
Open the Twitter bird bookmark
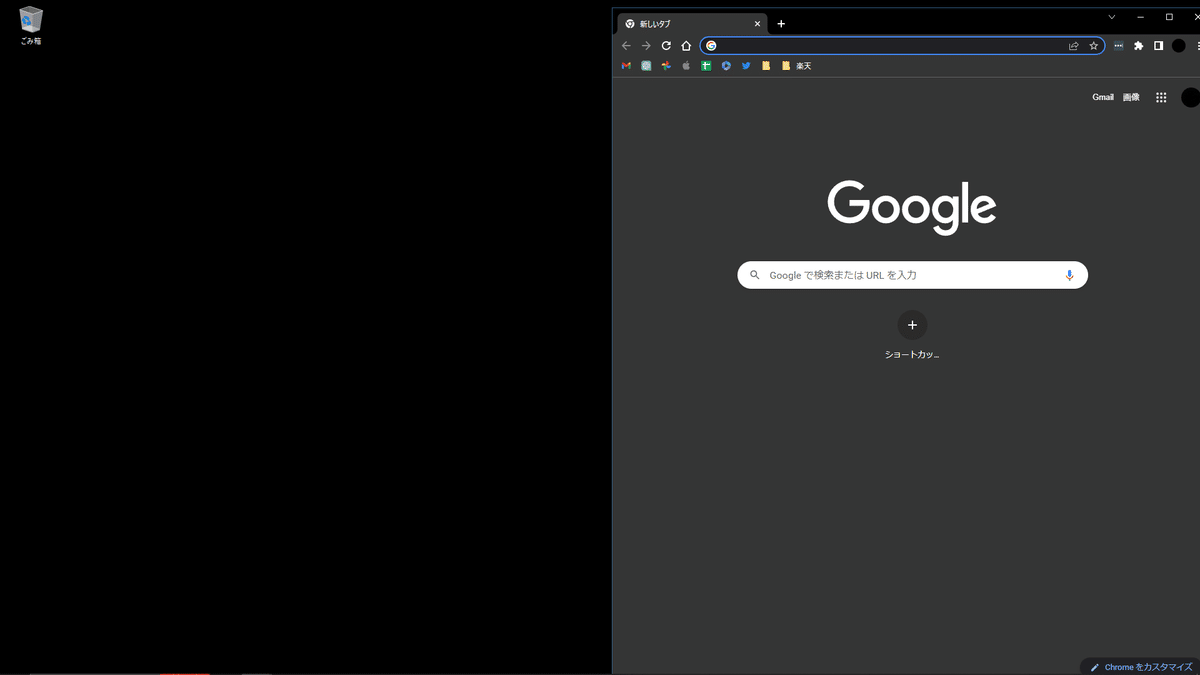coord(746,66)
